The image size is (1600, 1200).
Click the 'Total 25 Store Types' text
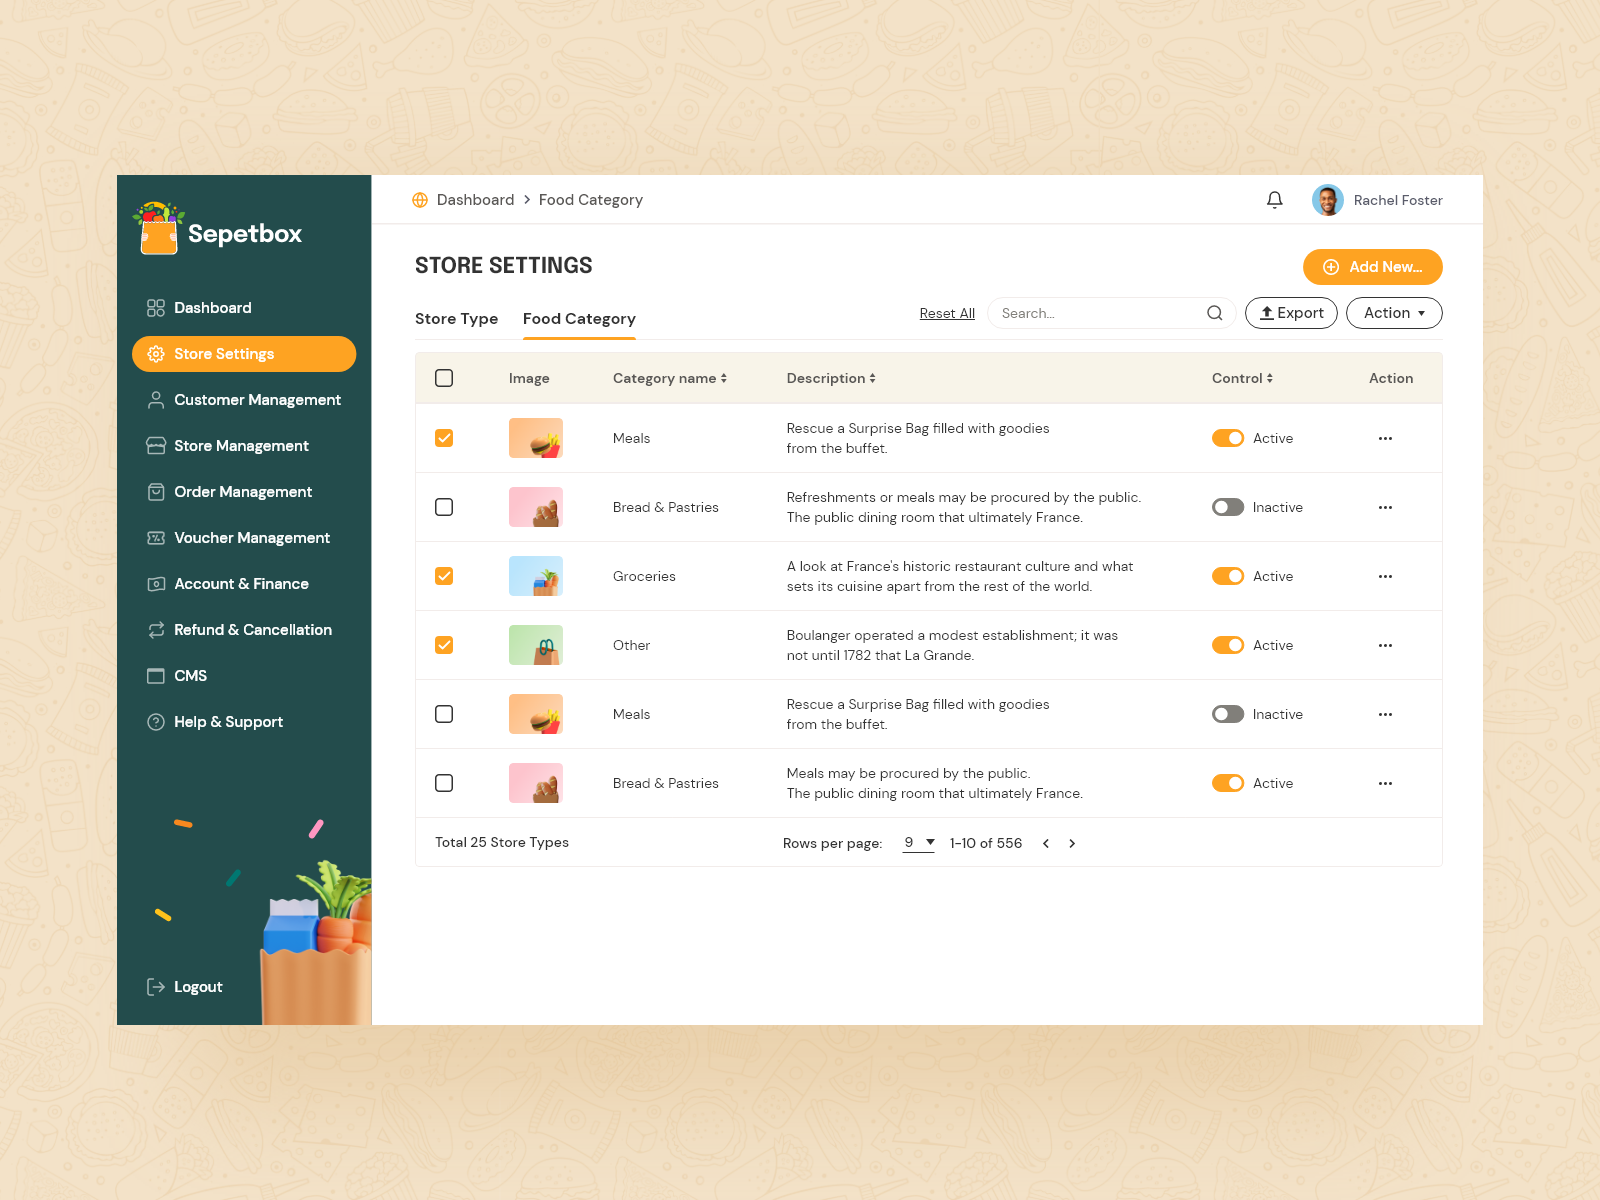(x=502, y=842)
